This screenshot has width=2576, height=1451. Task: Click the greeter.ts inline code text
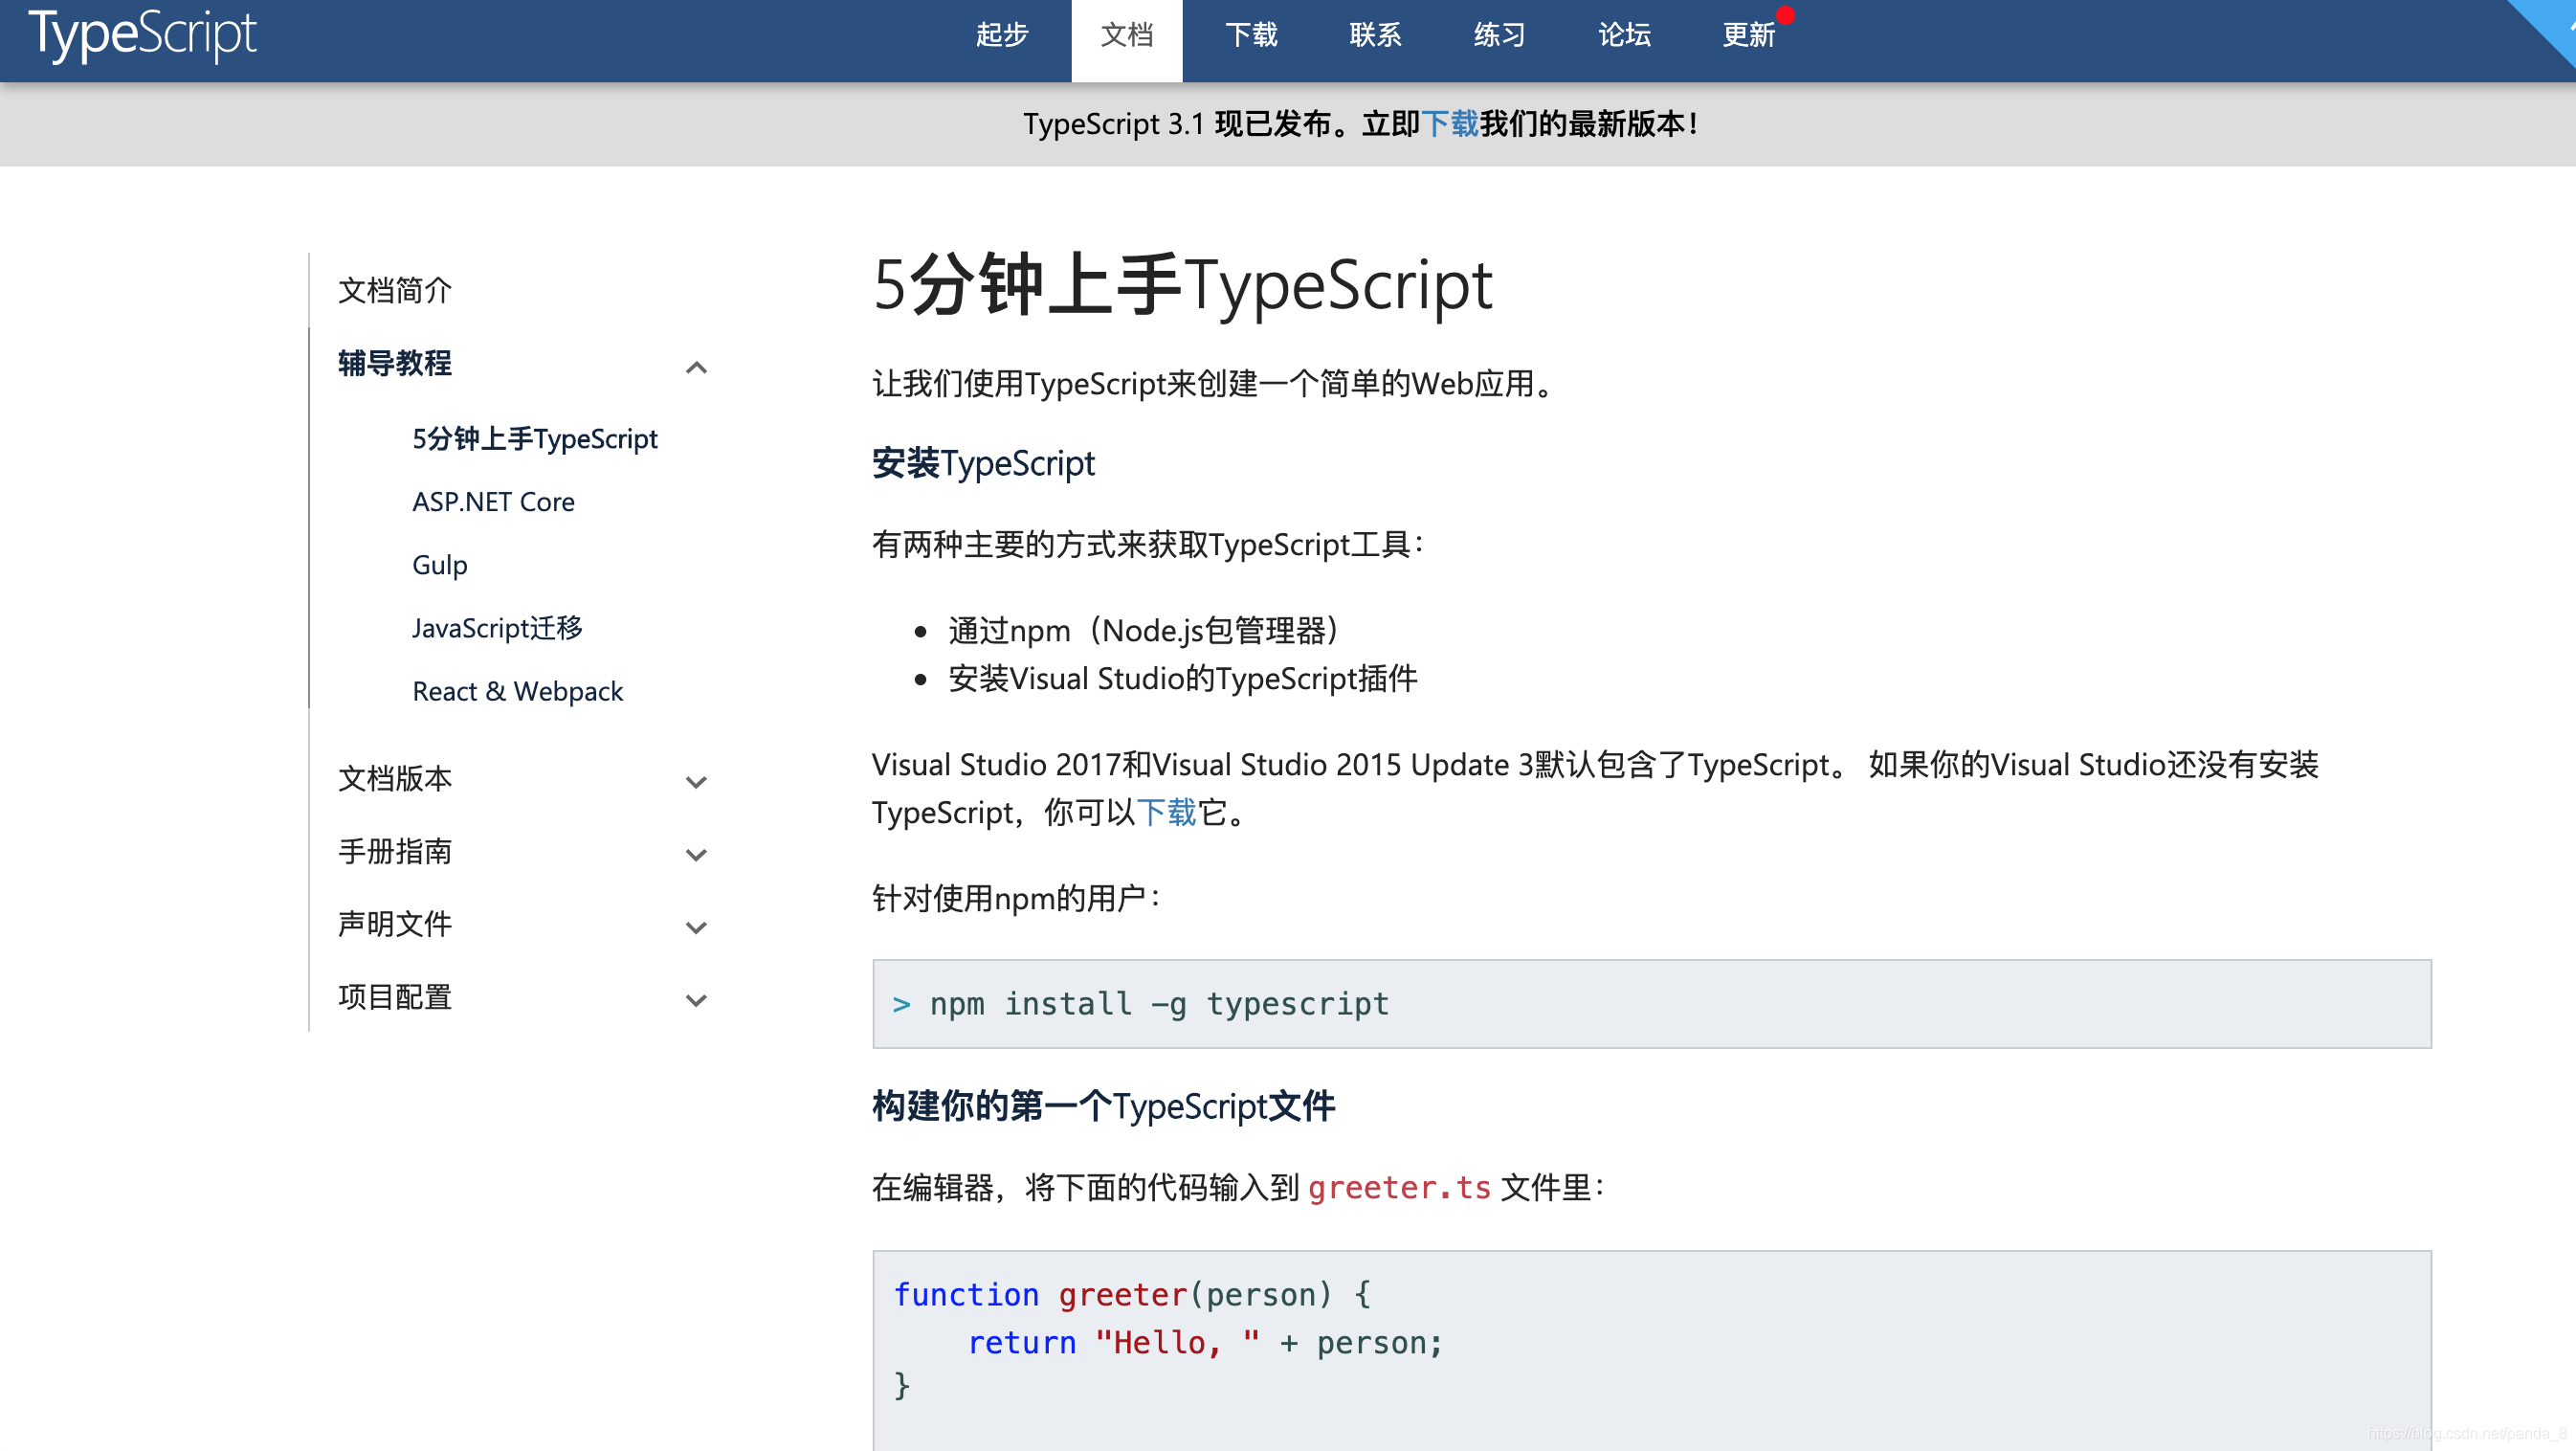tap(1400, 1187)
